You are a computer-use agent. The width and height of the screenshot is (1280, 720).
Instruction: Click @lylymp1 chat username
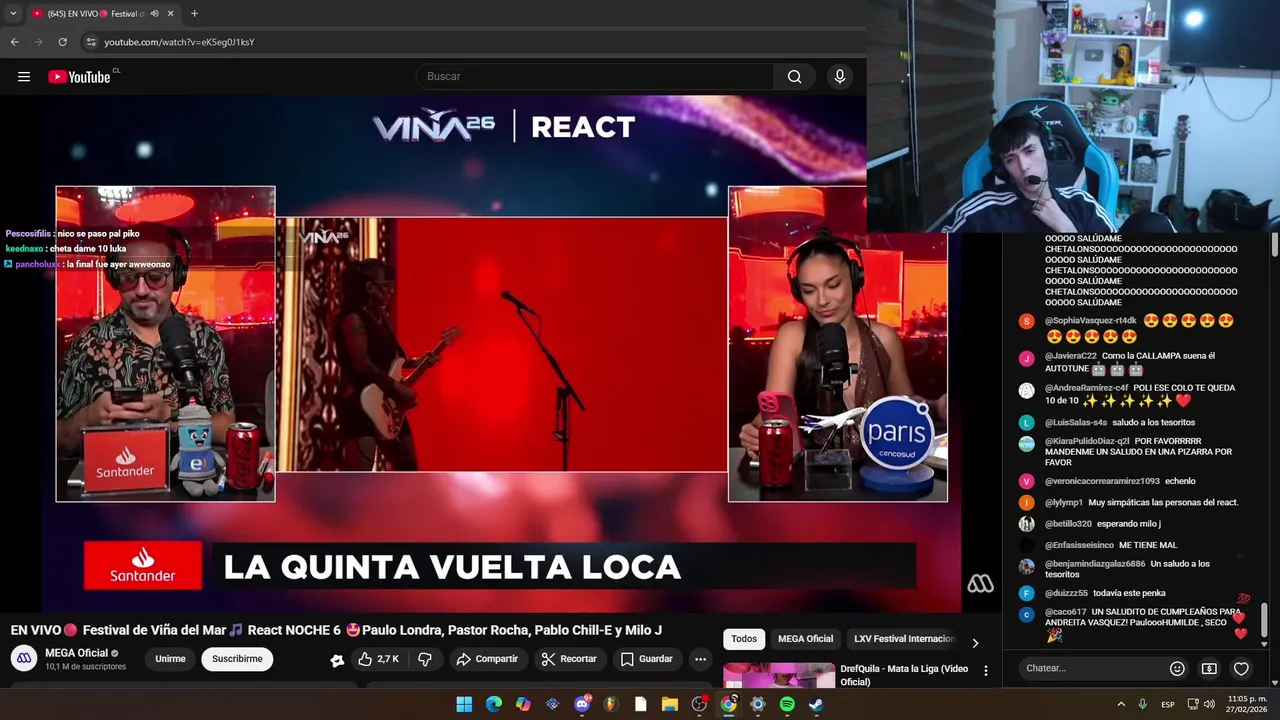point(1064,502)
